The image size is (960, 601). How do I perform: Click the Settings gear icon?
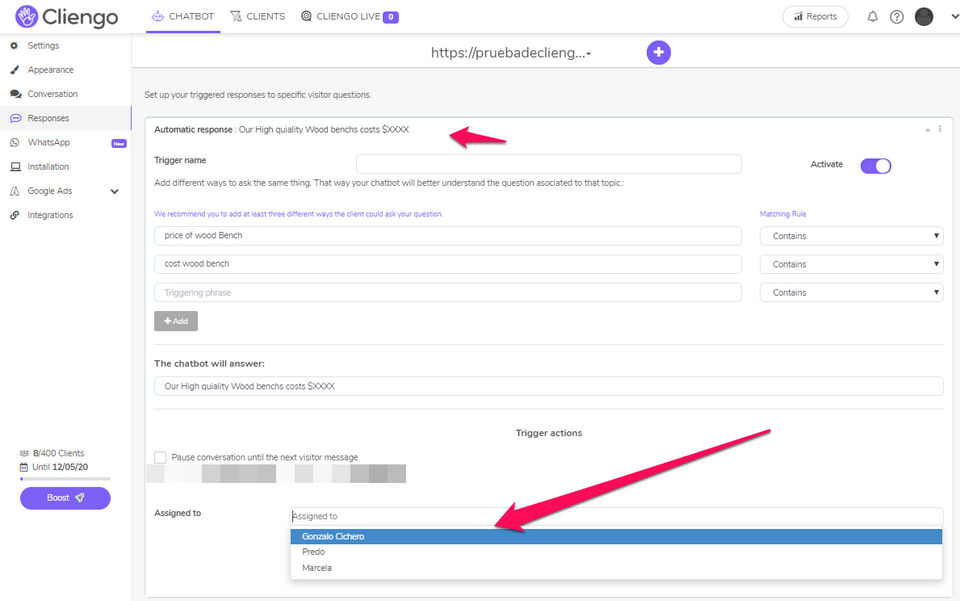pyautogui.click(x=15, y=45)
